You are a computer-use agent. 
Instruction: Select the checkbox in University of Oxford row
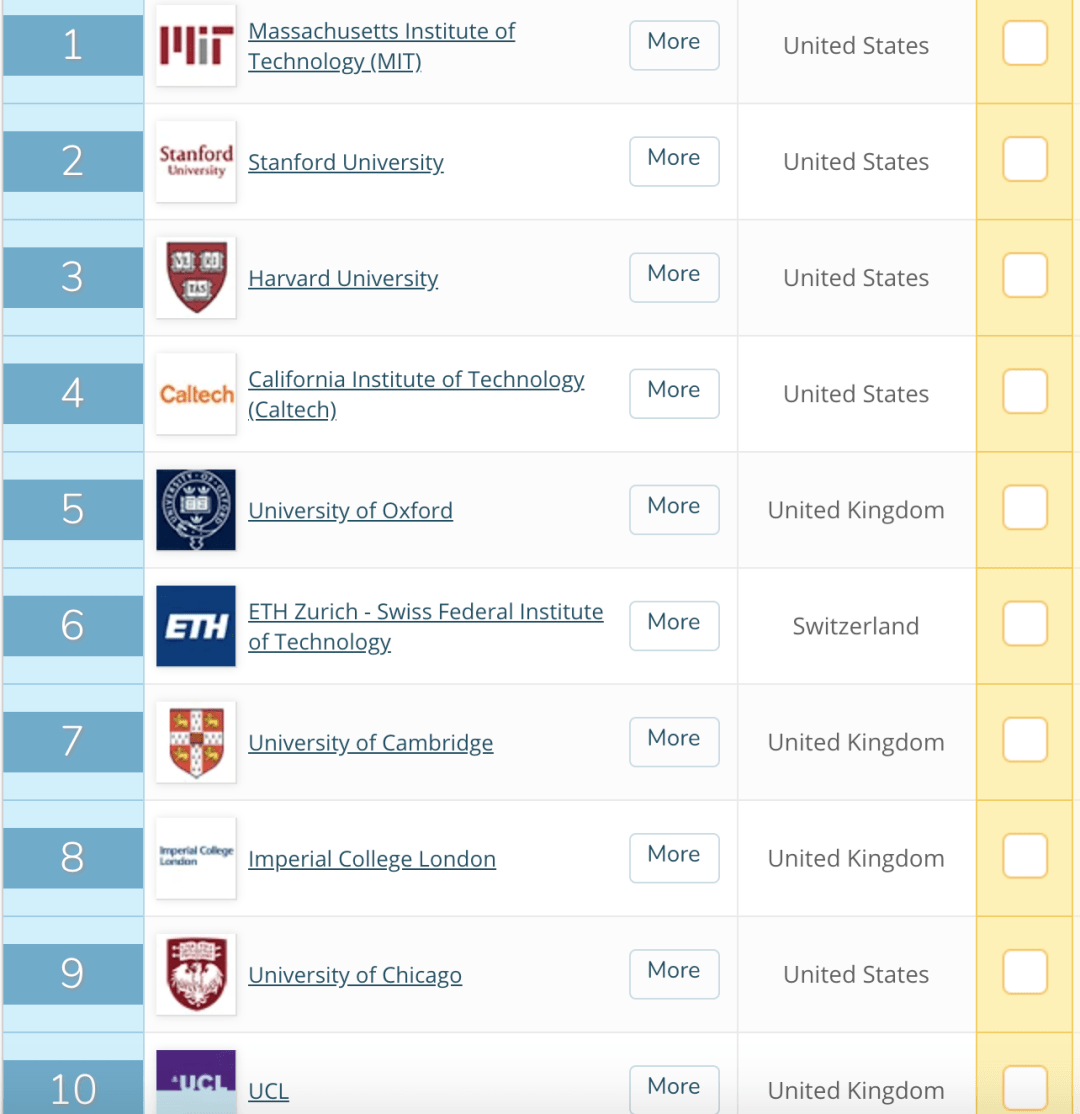1024,508
